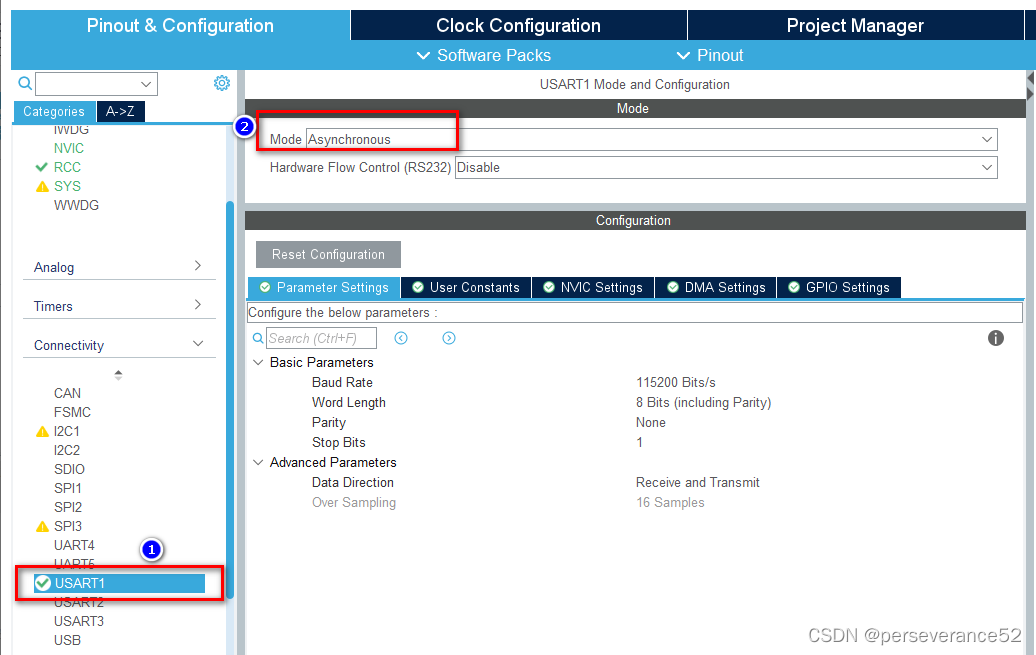The image size is (1036, 655).
Task: Select I2C2 under Connectivity
Action: click(x=67, y=451)
